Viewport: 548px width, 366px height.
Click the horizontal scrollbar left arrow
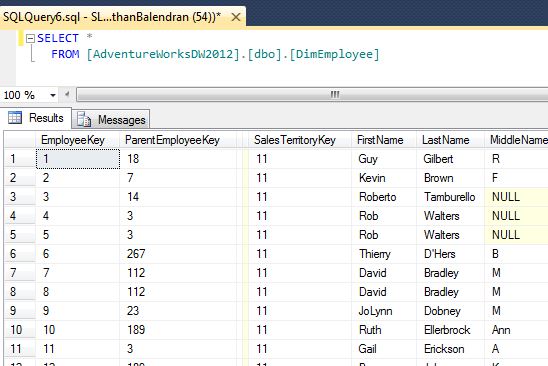coord(67,94)
